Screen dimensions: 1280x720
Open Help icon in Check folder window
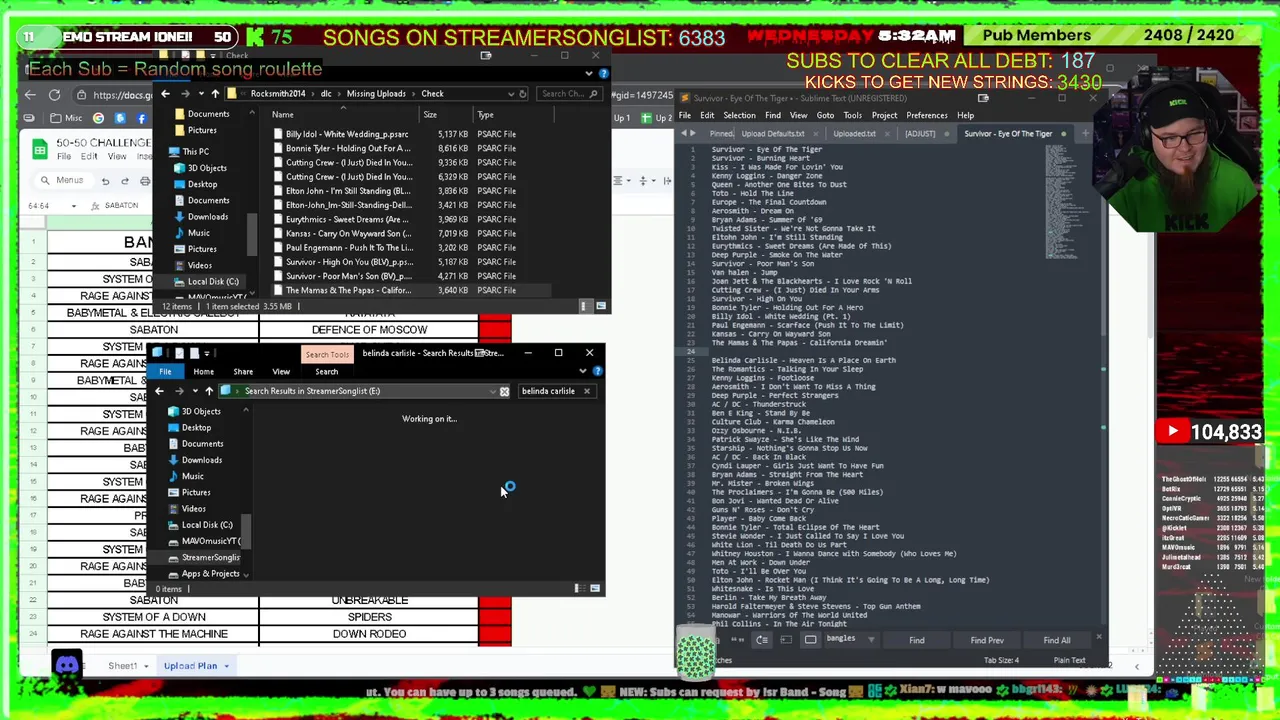click(x=603, y=73)
